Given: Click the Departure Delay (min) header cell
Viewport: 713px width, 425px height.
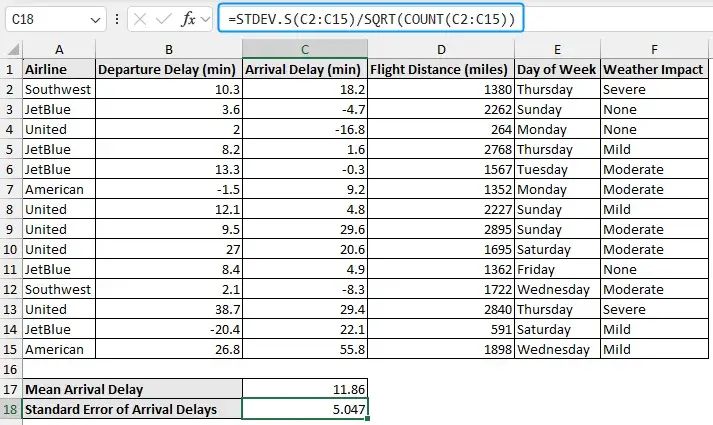Looking at the screenshot, I should click(169, 69).
